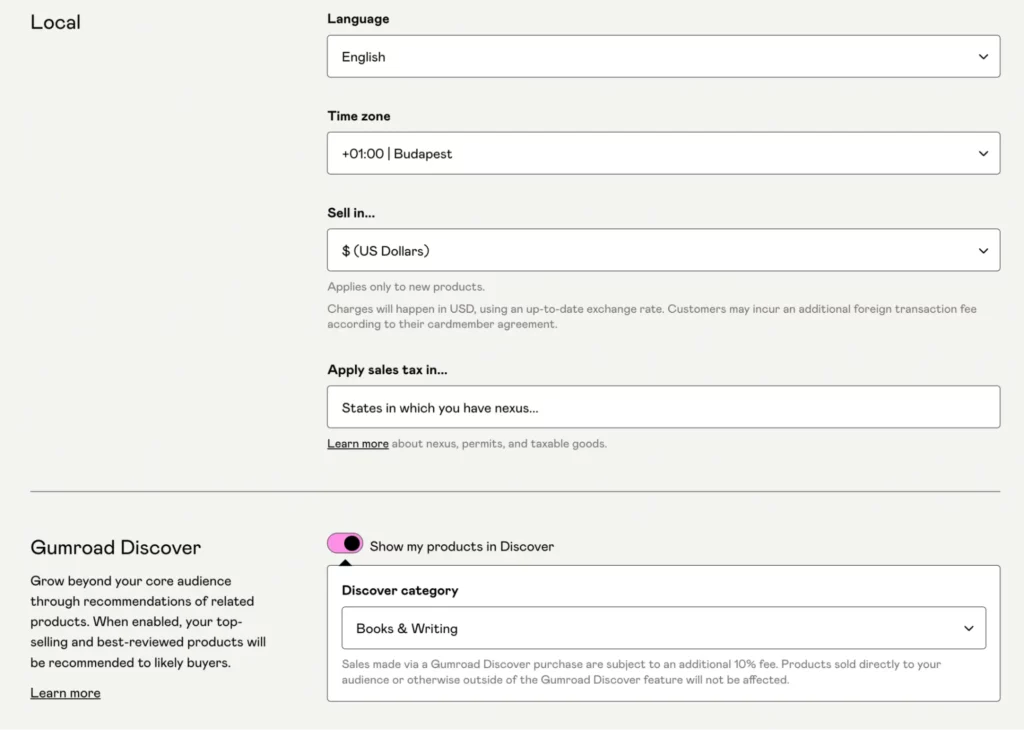Click the Language dropdown chevron
The height and width of the screenshot is (730, 1024).
tap(983, 56)
